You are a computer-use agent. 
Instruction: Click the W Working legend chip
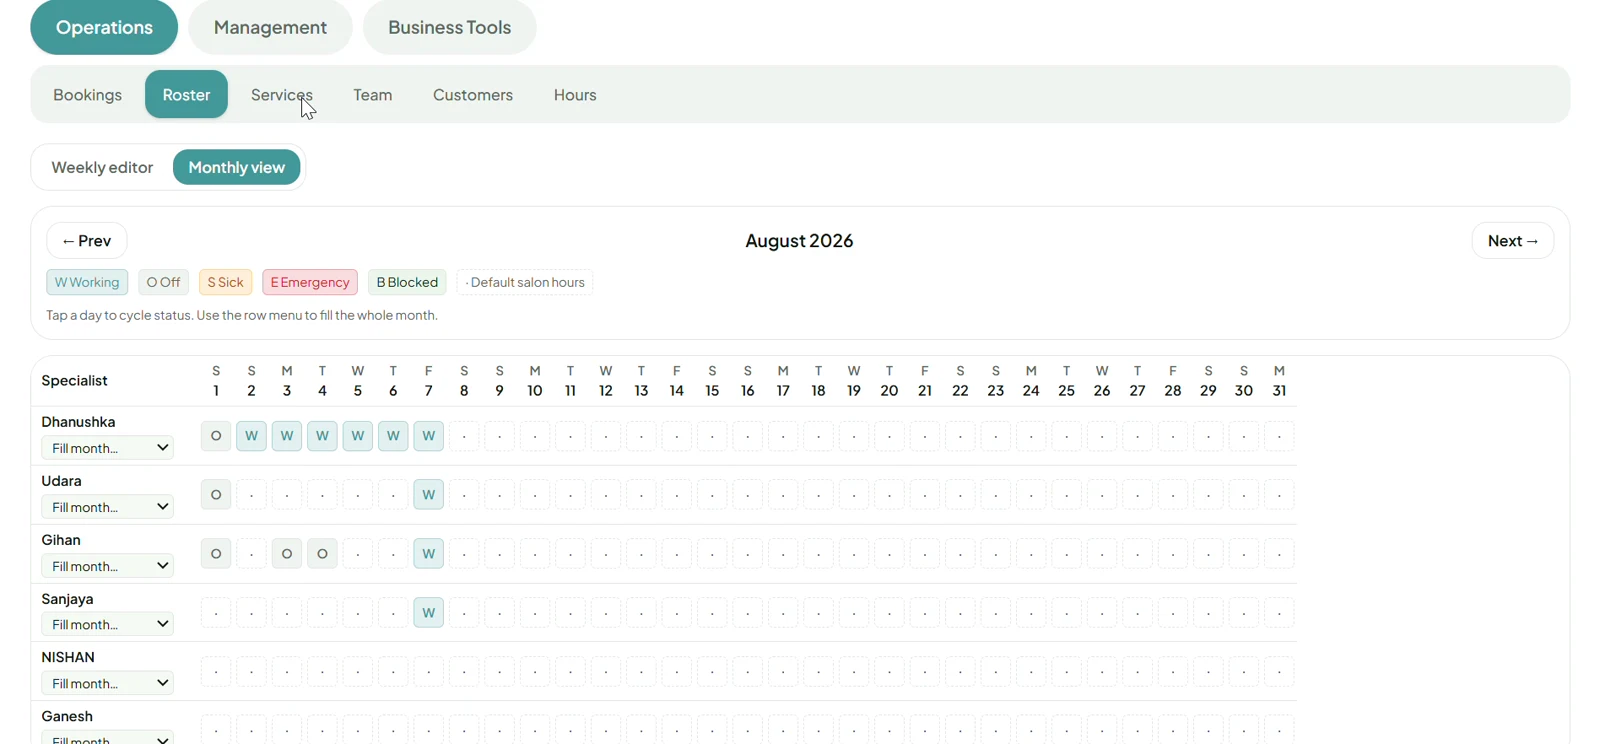tap(87, 282)
